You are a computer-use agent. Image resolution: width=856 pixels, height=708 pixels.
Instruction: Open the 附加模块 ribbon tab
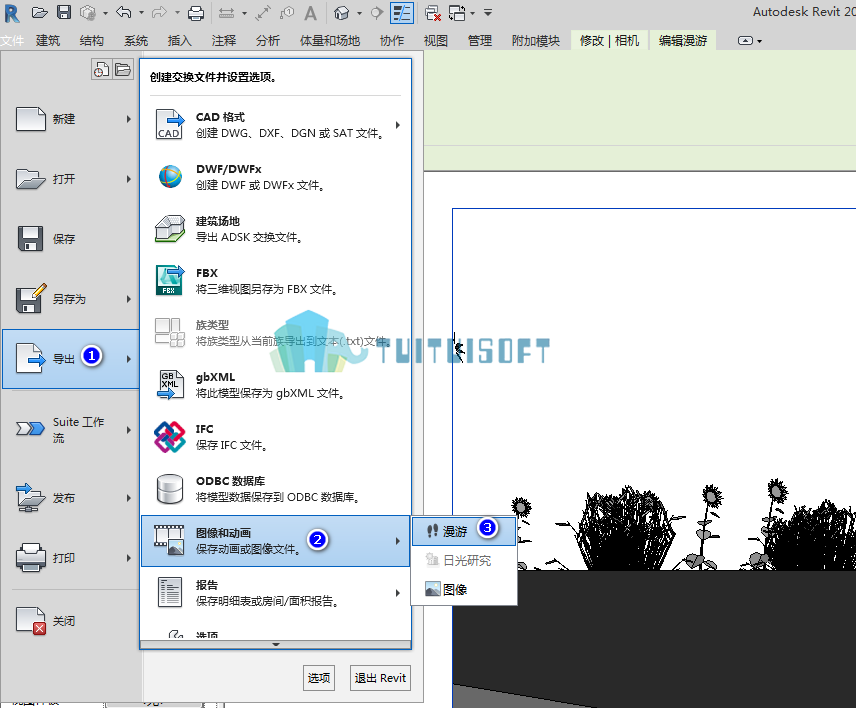536,40
